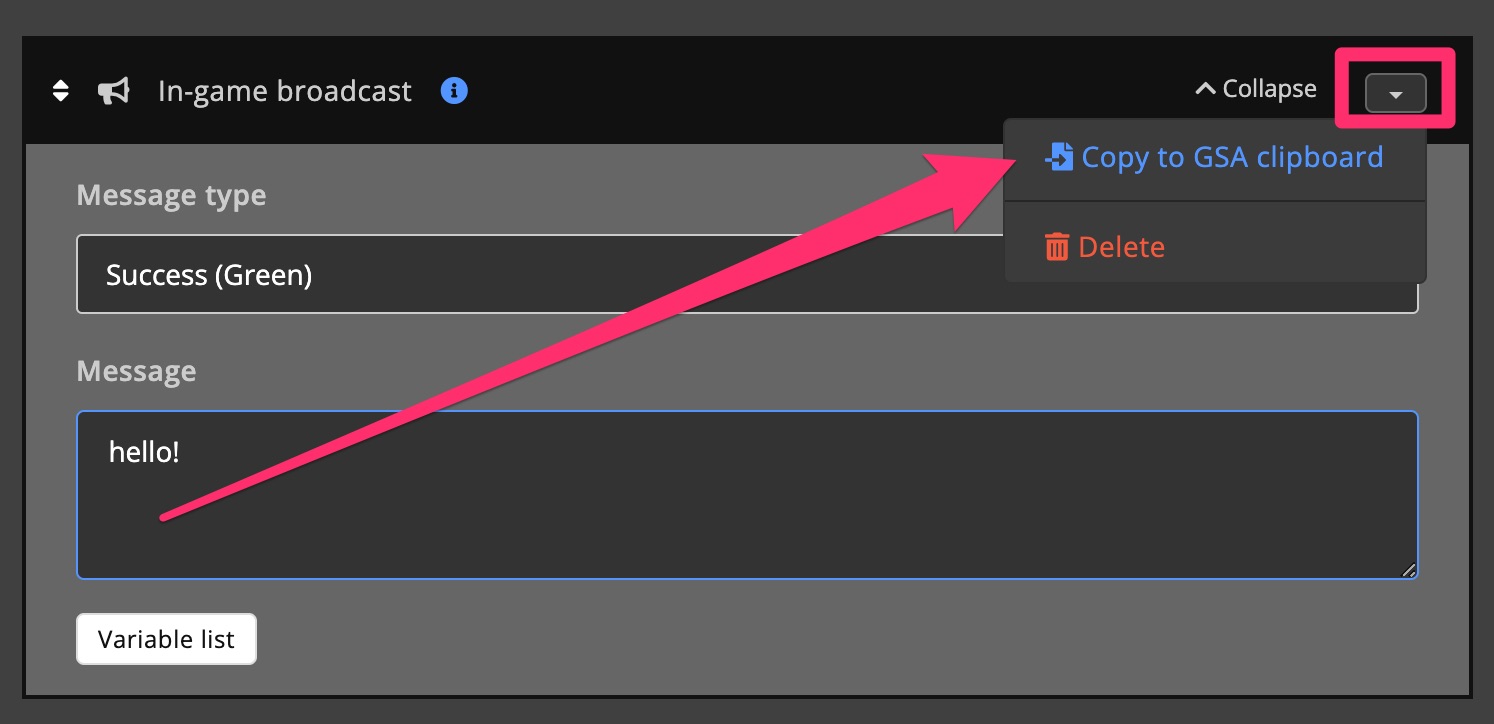Click the Variable list button
1494x724 pixels.
coord(166,638)
